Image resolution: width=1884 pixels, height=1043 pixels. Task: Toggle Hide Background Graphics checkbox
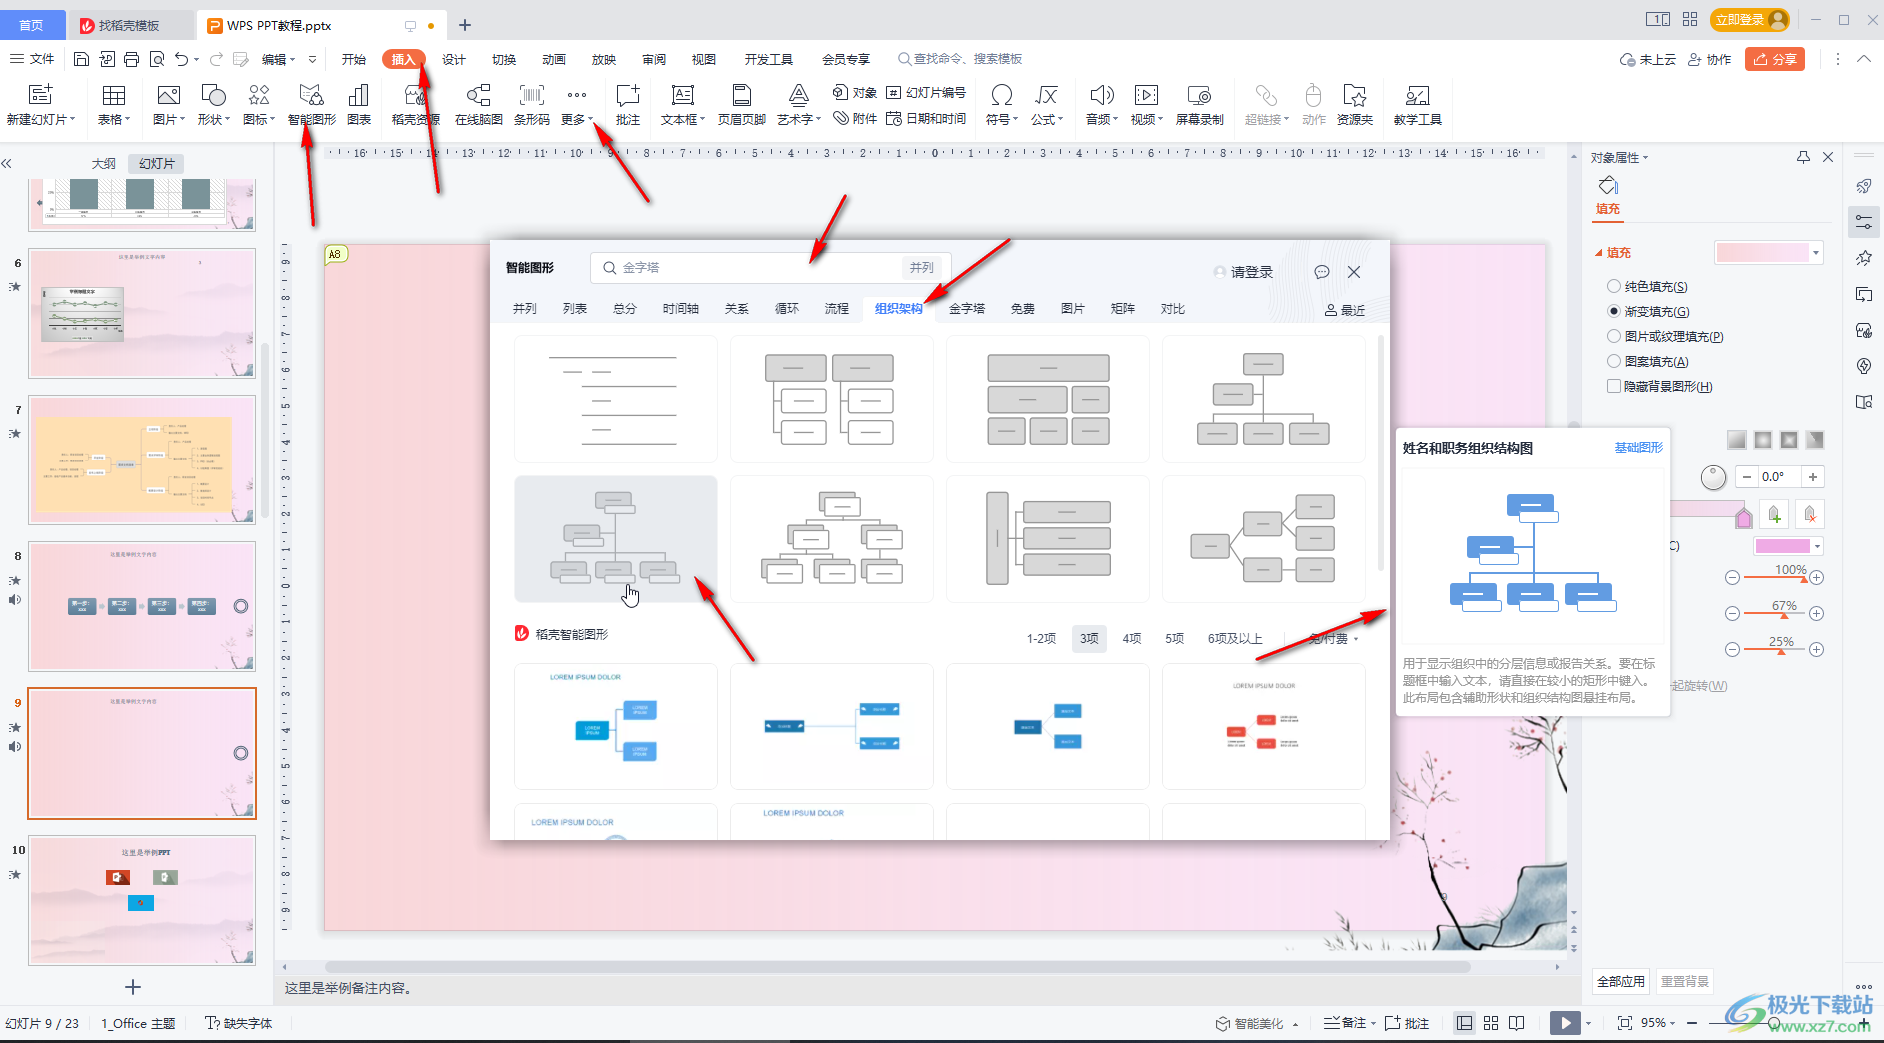point(1613,386)
